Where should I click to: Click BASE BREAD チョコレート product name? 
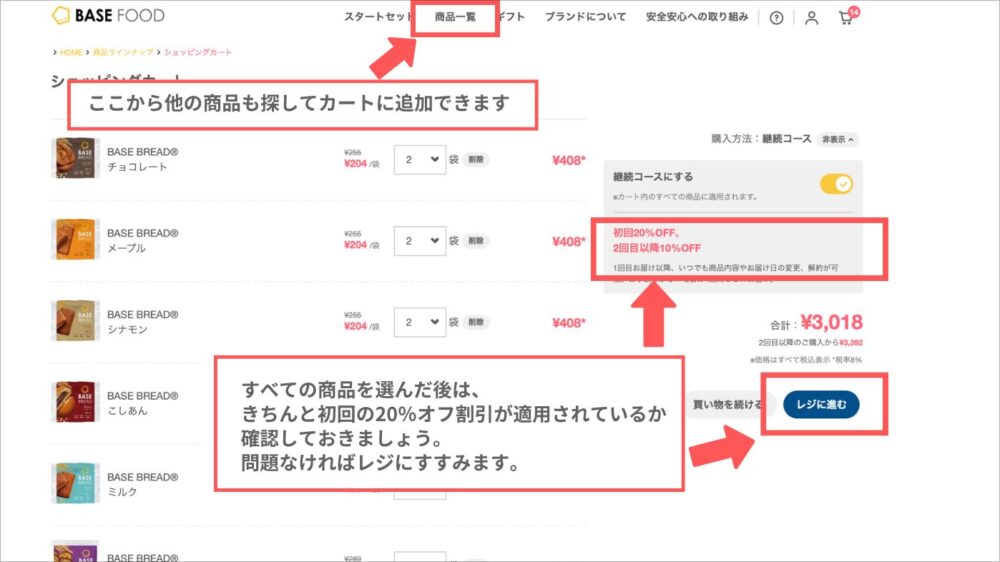point(142,159)
